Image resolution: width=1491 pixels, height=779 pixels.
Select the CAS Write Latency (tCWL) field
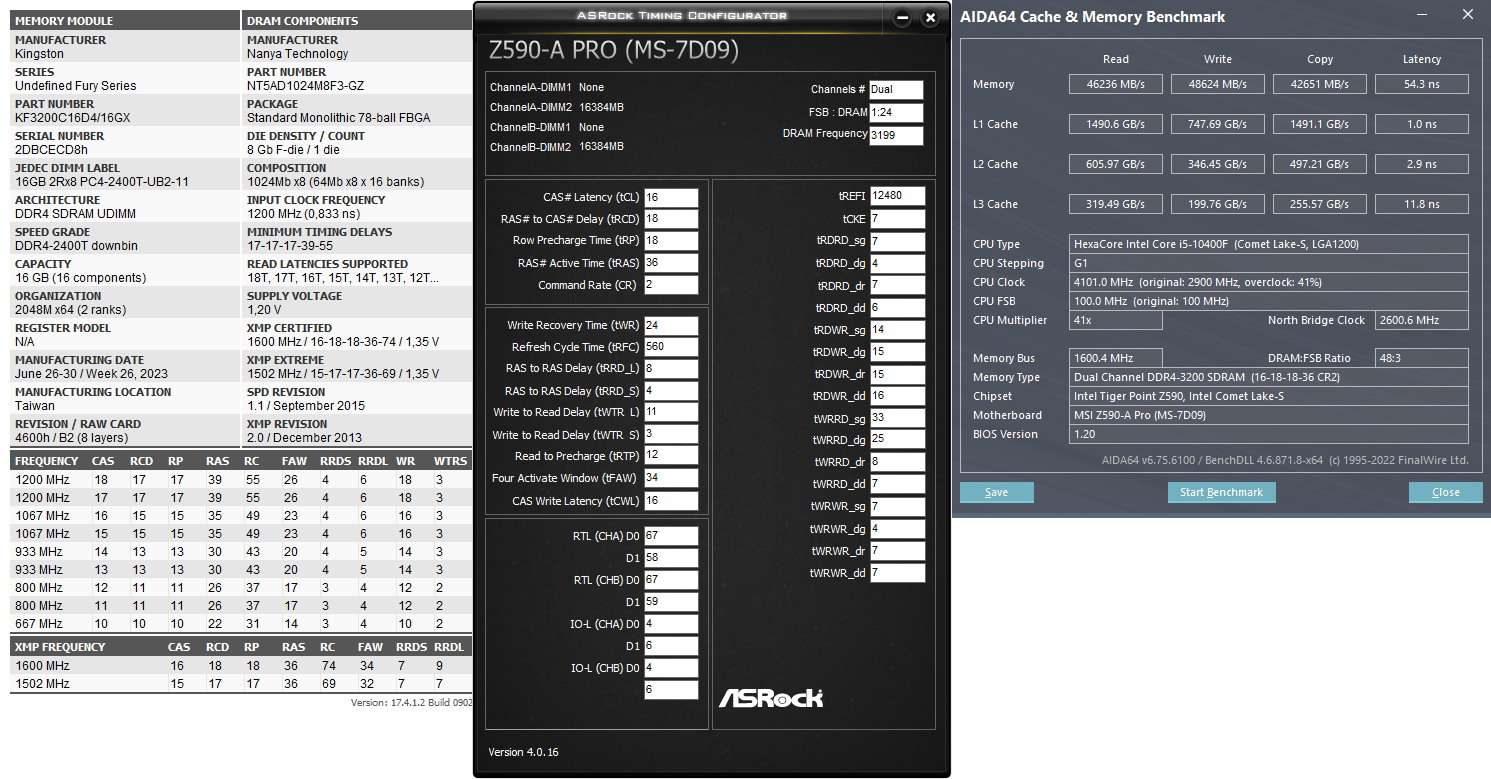[x=671, y=501]
